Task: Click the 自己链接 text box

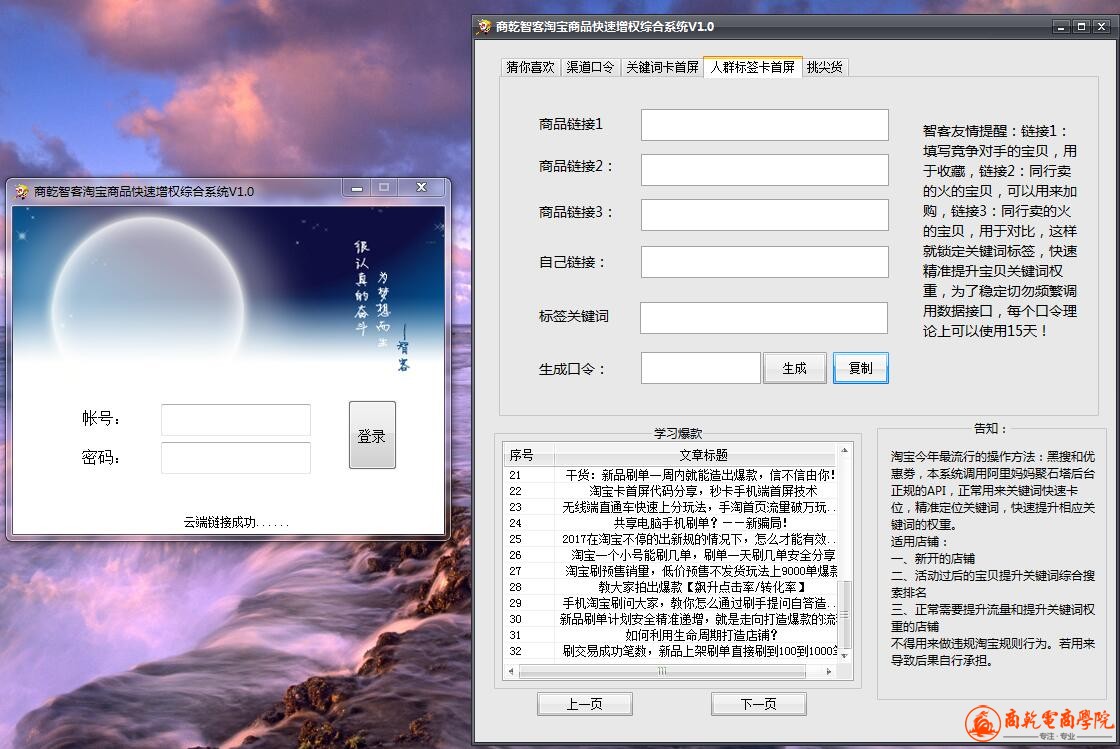Action: pos(764,262)
